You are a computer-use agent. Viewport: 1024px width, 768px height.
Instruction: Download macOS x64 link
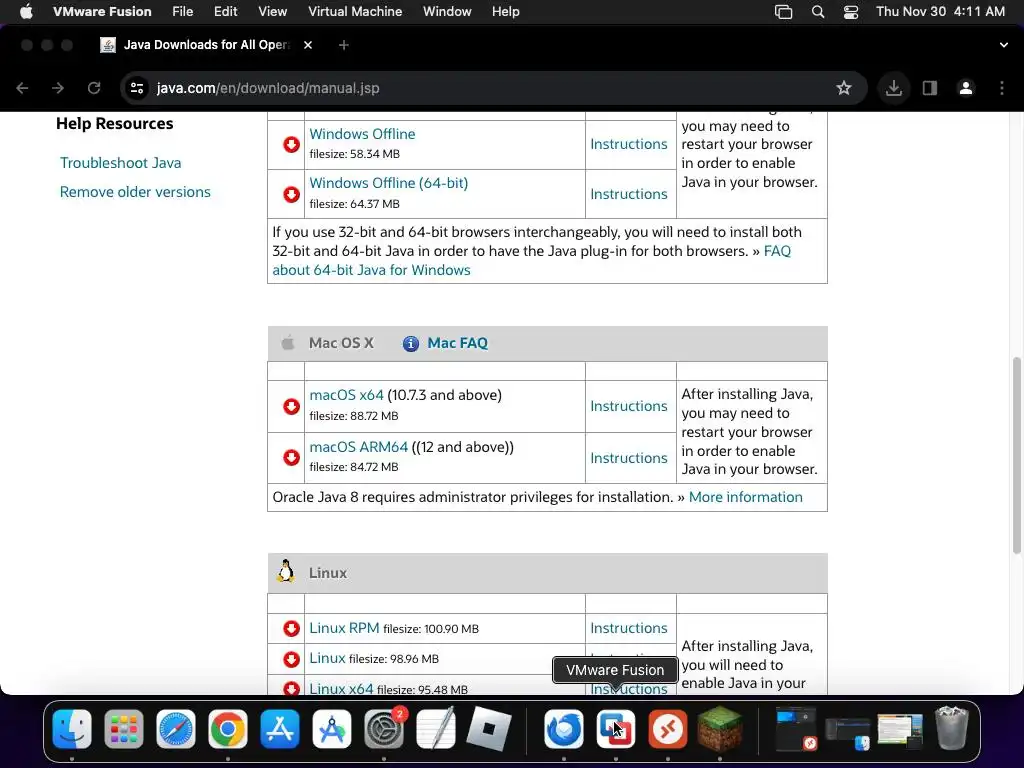click(x=346, y=395)
